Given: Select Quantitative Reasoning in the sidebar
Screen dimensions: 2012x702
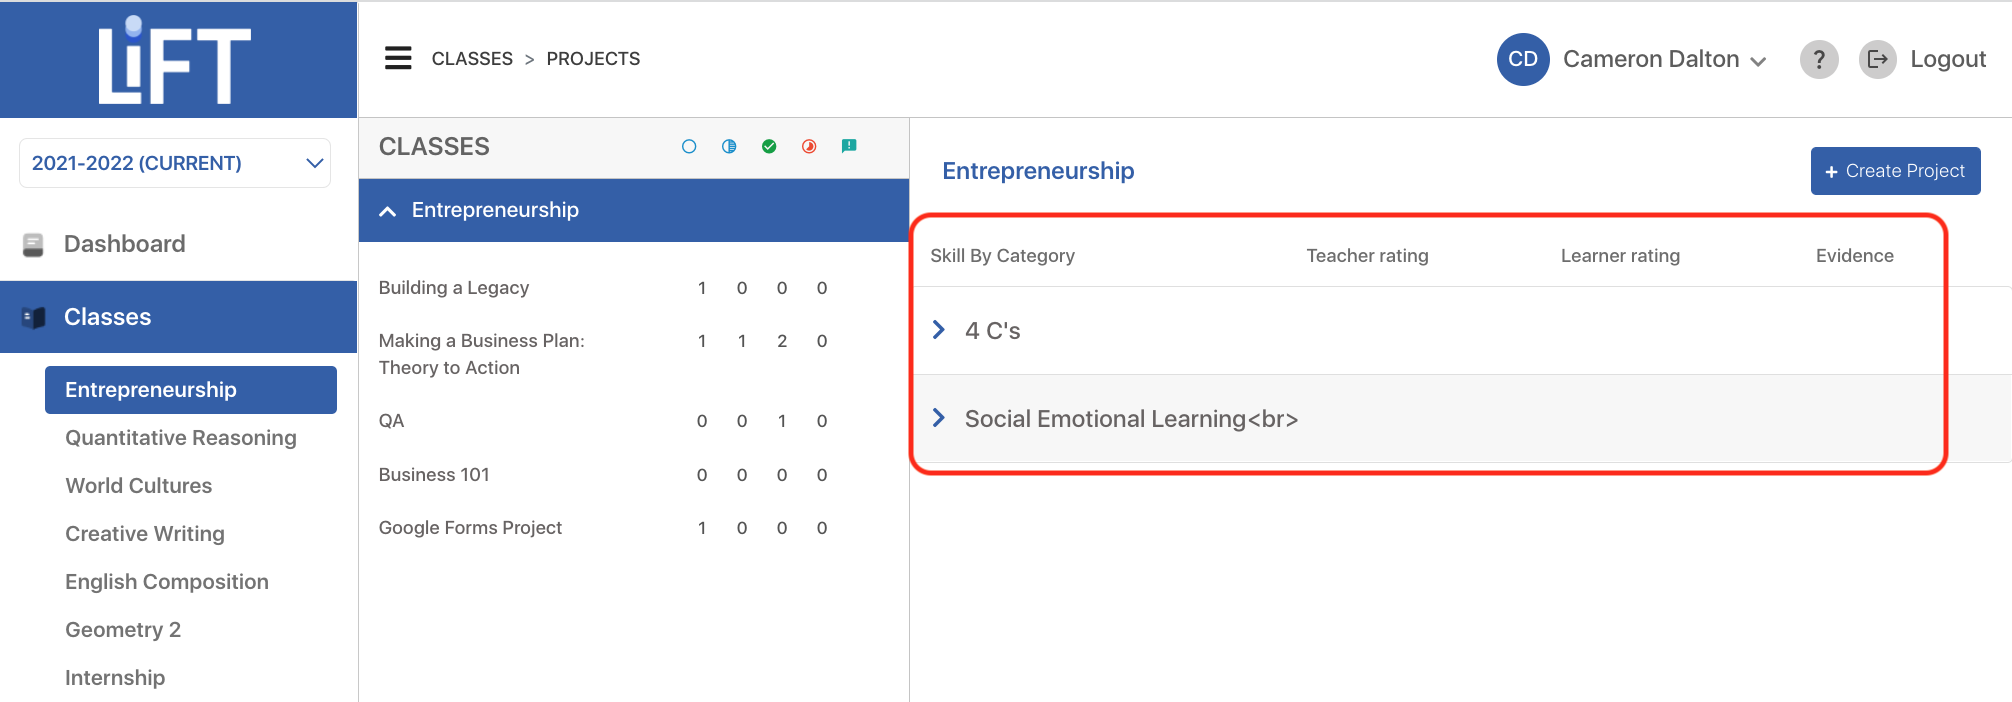Looking at the screenshot, I should [x=181, y=438].
